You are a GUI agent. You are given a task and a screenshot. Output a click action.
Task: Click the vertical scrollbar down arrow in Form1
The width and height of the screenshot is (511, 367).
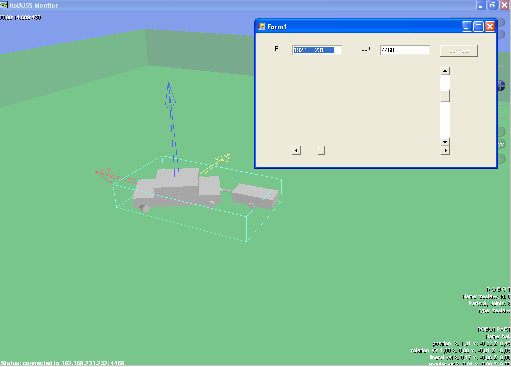point(445,142)
